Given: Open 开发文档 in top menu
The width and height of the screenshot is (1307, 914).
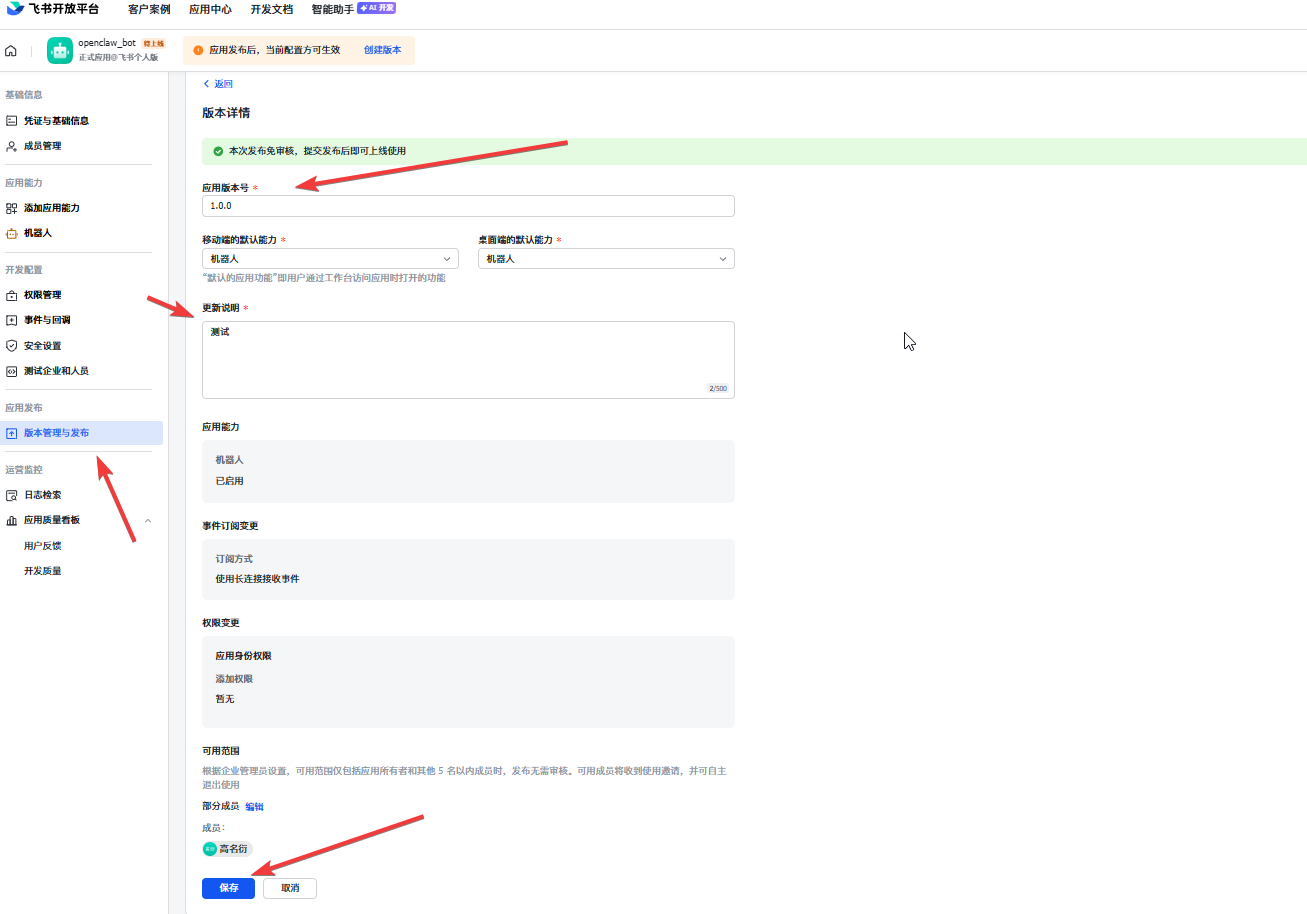Looking at the screenshot, I should point(270,9).
